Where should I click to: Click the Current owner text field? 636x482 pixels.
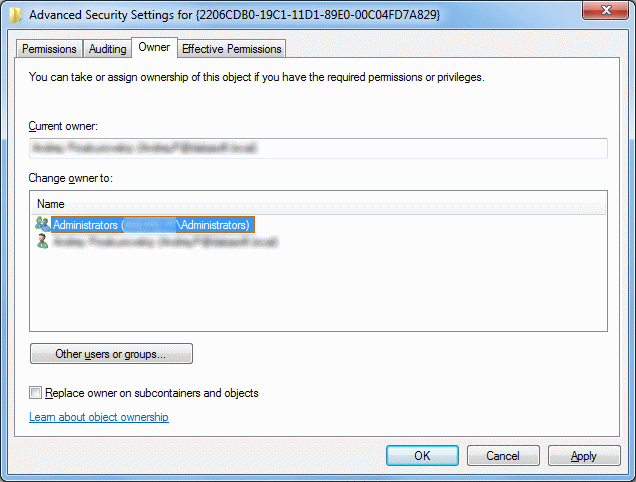tap(318, 148)
